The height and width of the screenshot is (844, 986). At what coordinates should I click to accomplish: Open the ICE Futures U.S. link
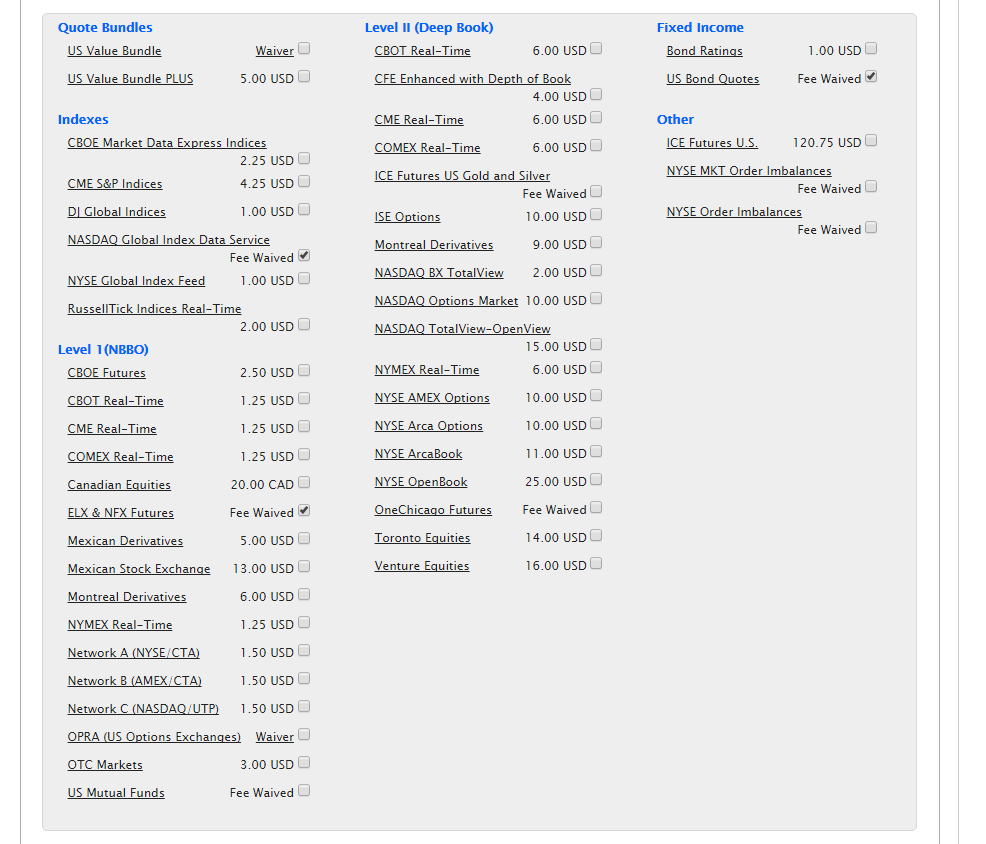click(712, 143)
